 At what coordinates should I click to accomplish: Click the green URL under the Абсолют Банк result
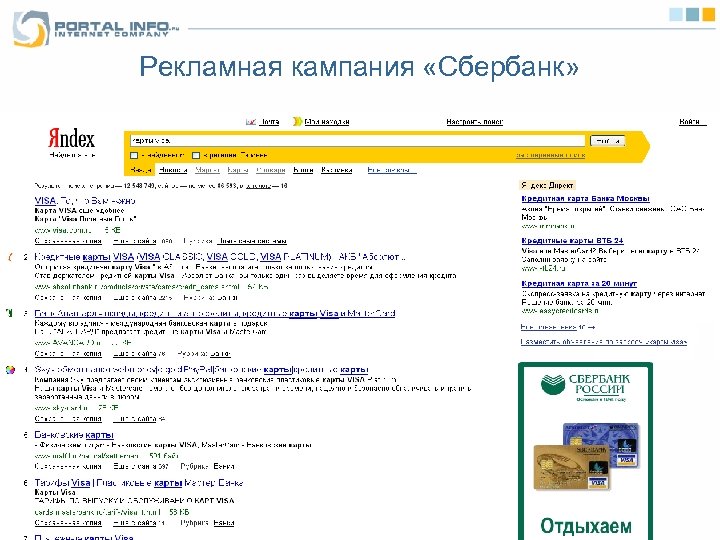click(x=137, y=287)
